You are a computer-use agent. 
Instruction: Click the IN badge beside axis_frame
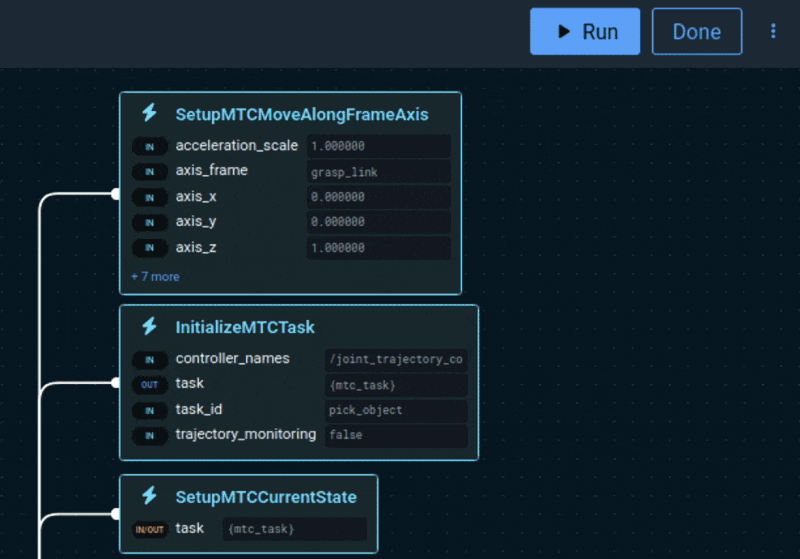(149, 171)
